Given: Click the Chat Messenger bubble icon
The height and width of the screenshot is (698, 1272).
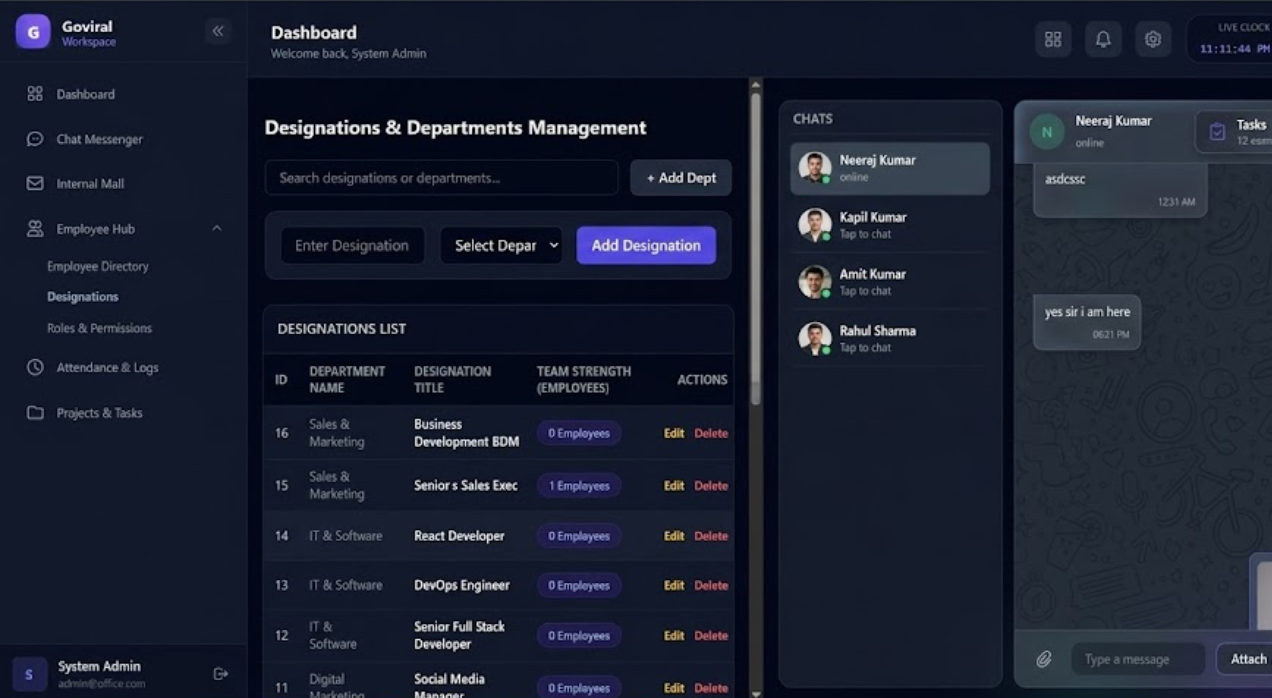Looking at the screenshot, I should [x=35, y=139].
